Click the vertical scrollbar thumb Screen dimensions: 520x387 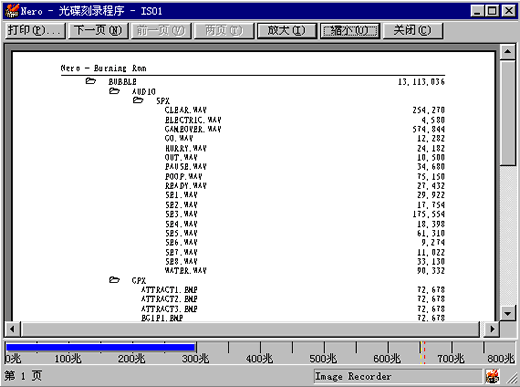coord(508,112)
